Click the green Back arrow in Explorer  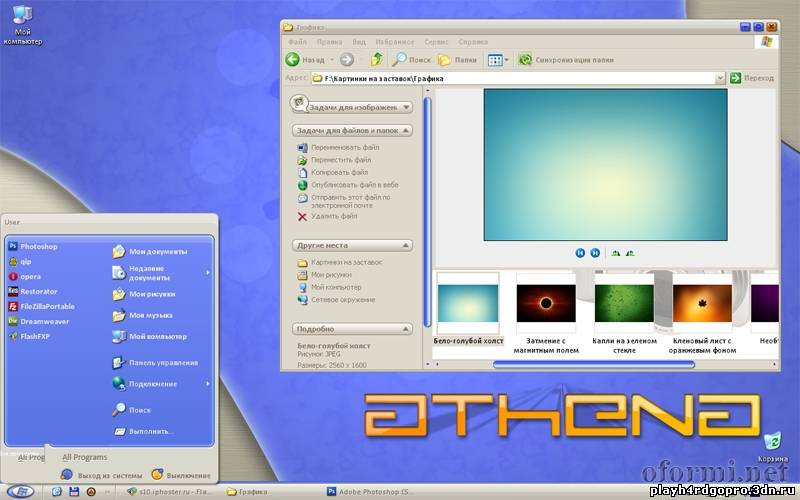[x=292, y=60]
